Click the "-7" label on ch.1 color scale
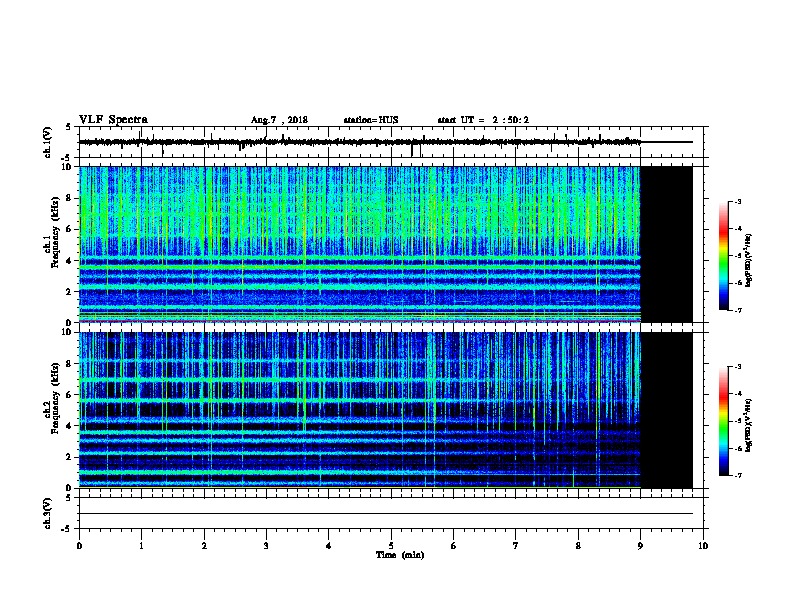Screen dimensions: 792x612 click(737, 310)
